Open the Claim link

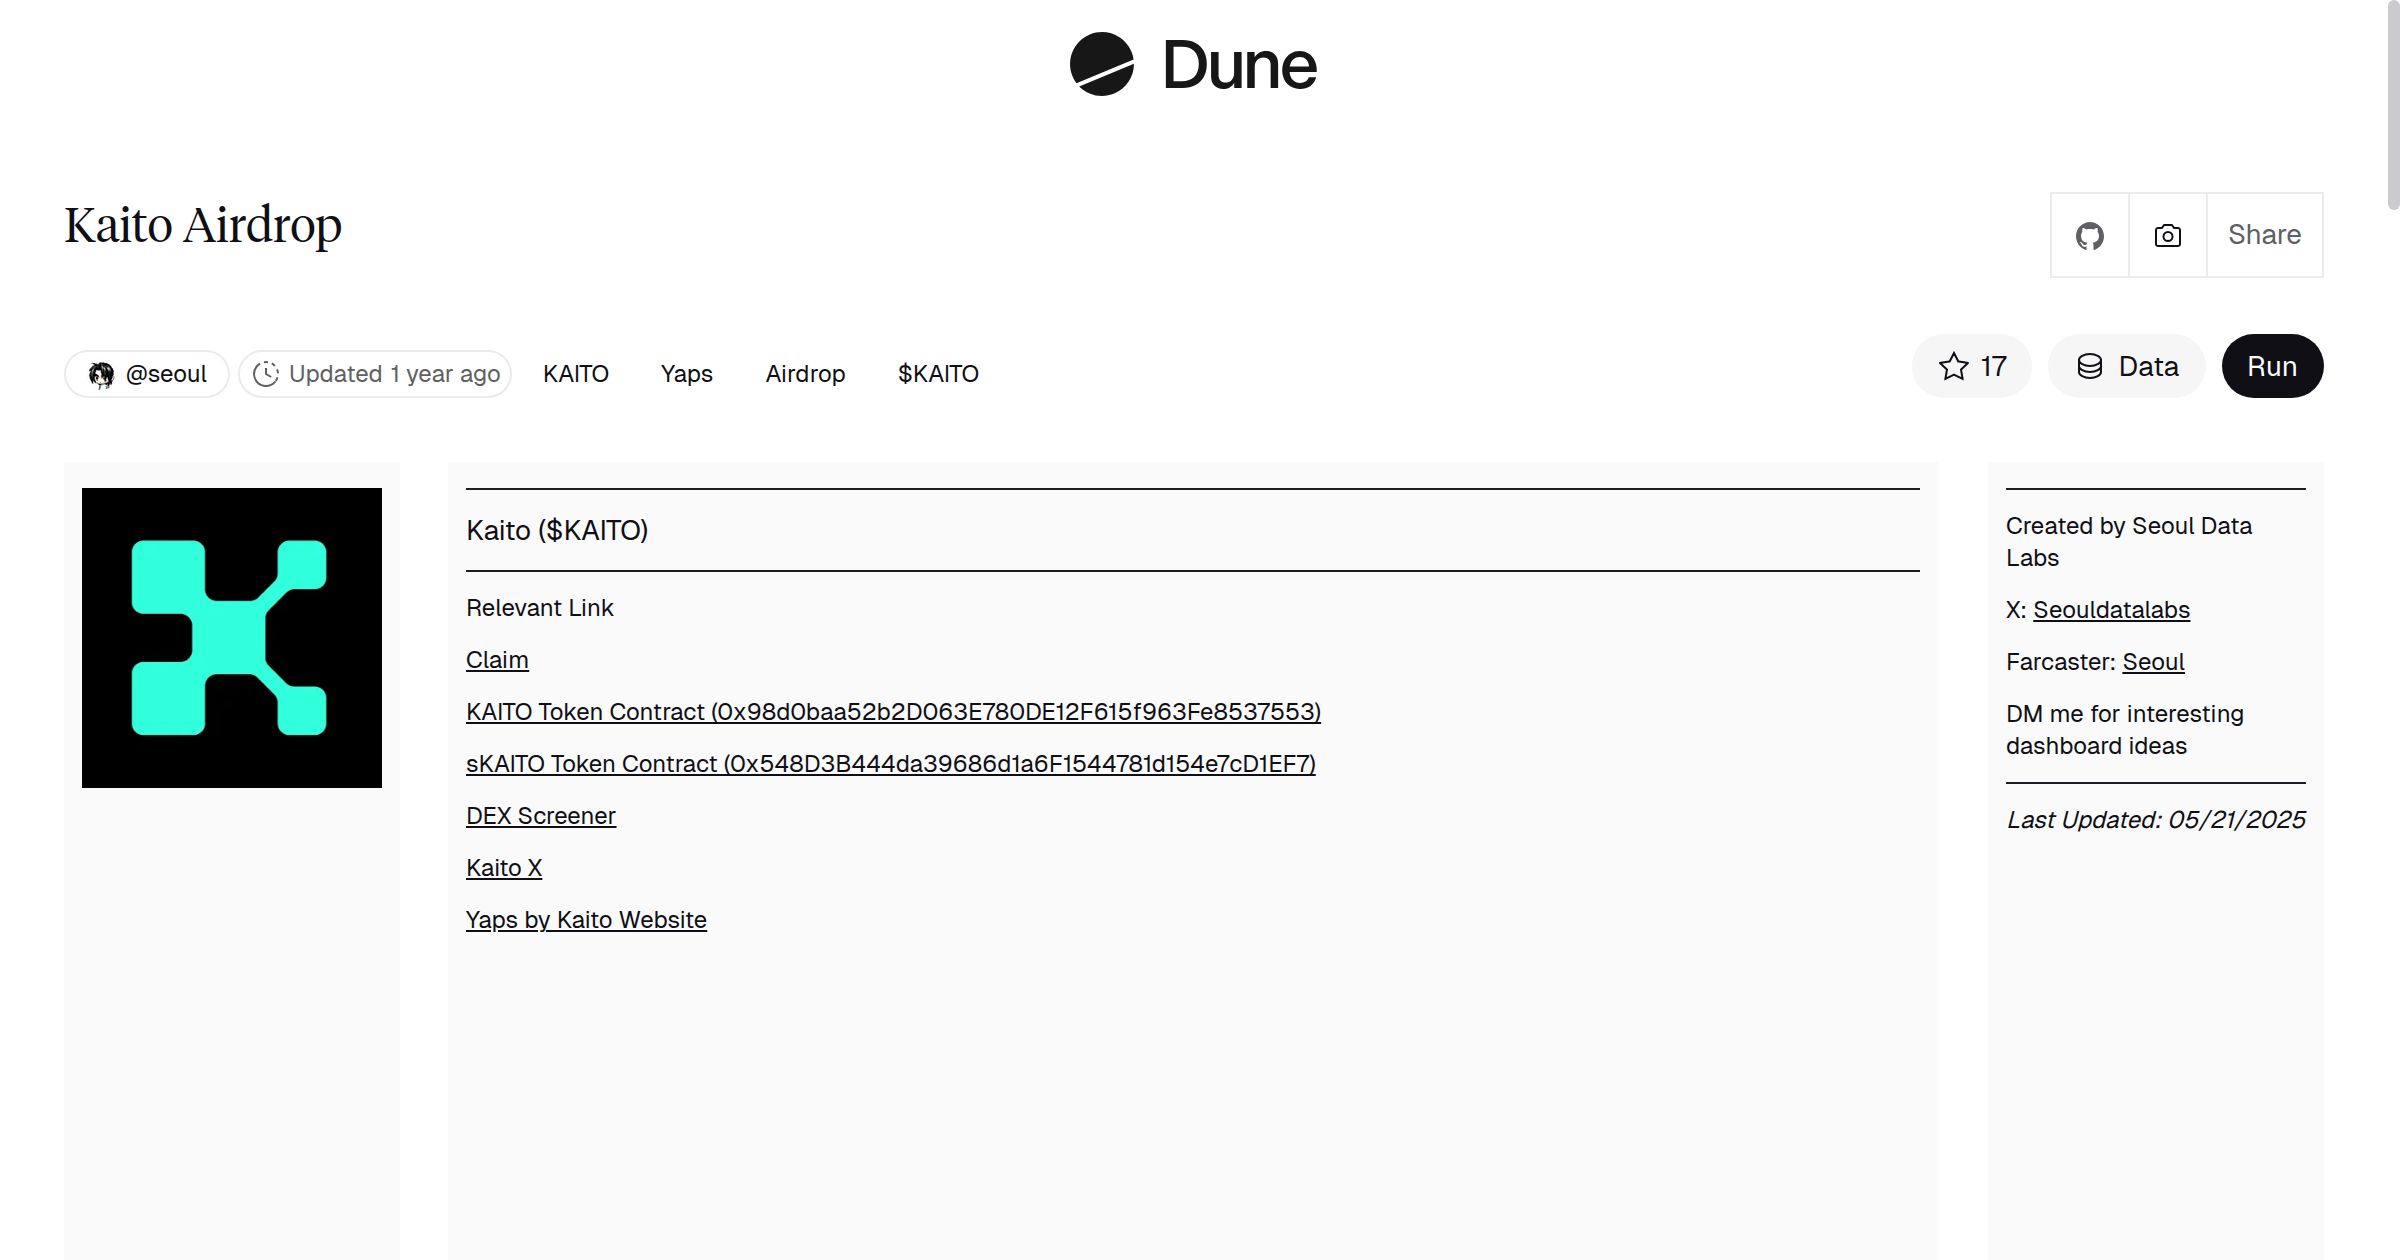[x=497, y=659]
